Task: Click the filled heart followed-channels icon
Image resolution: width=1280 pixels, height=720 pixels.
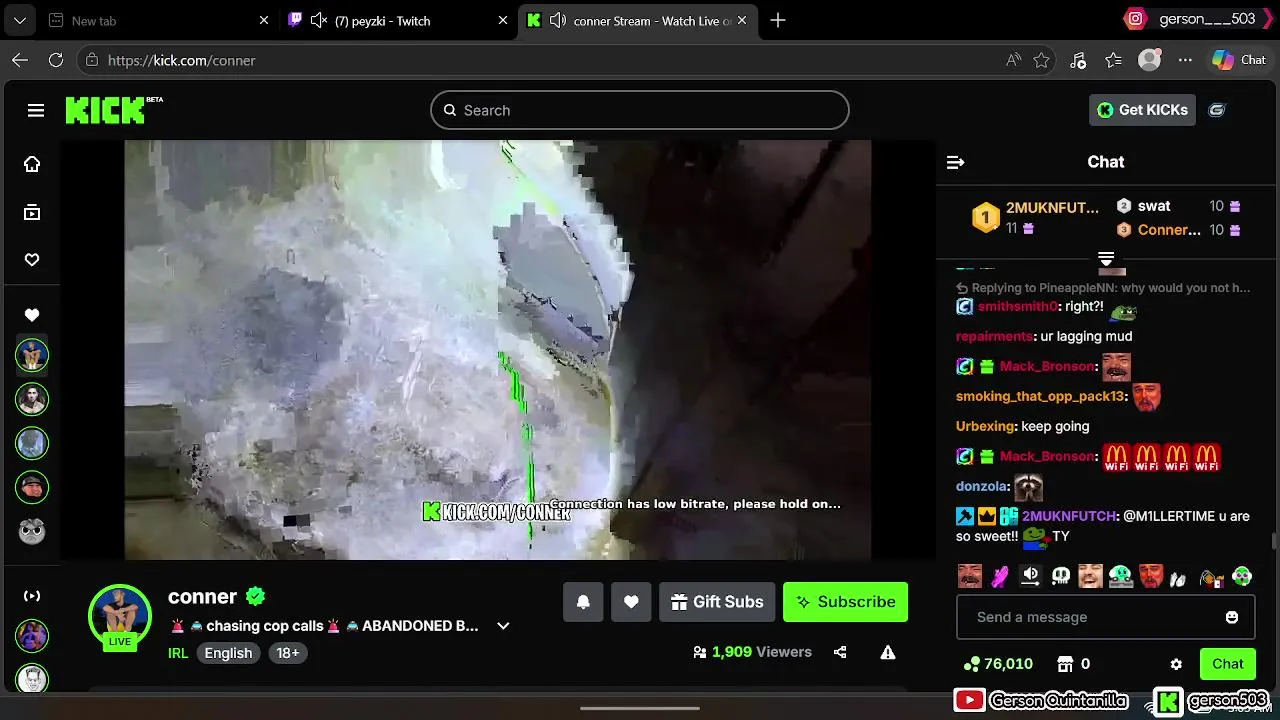Action: coord(32,315)
